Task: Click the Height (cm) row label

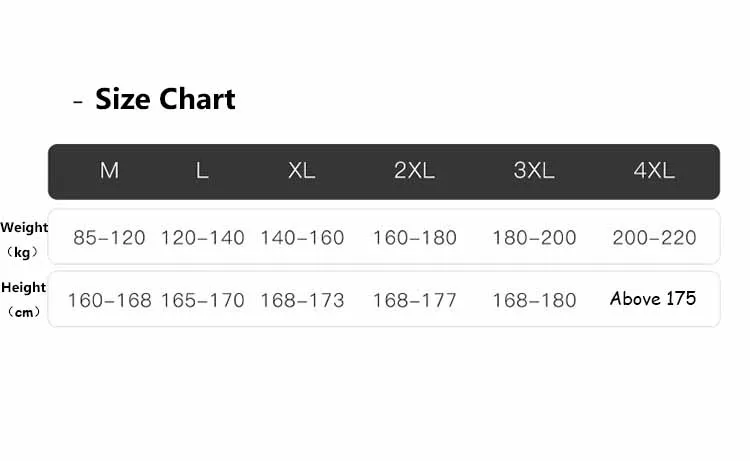Action: click(x=24, y=299)
